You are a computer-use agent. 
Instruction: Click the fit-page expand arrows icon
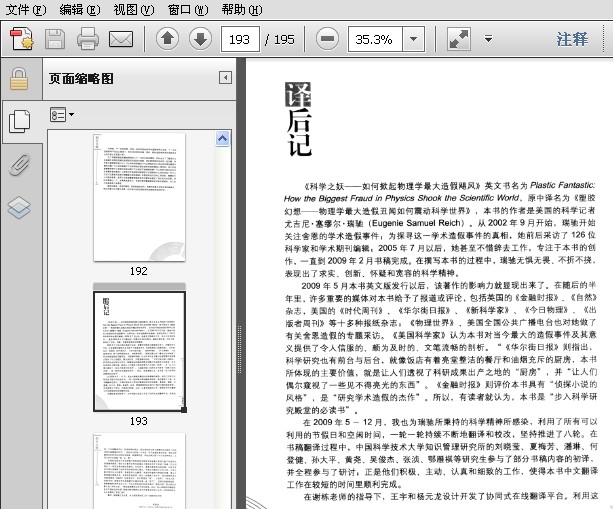coord(459,39)
